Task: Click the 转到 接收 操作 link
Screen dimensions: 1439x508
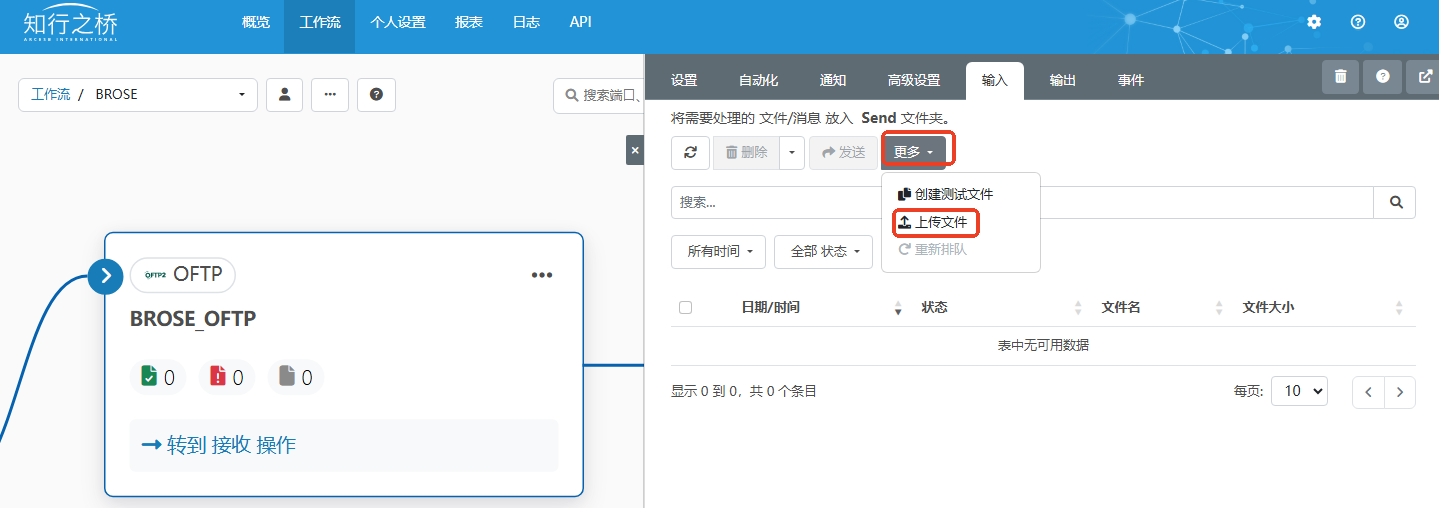Action: tap(219, 445)
